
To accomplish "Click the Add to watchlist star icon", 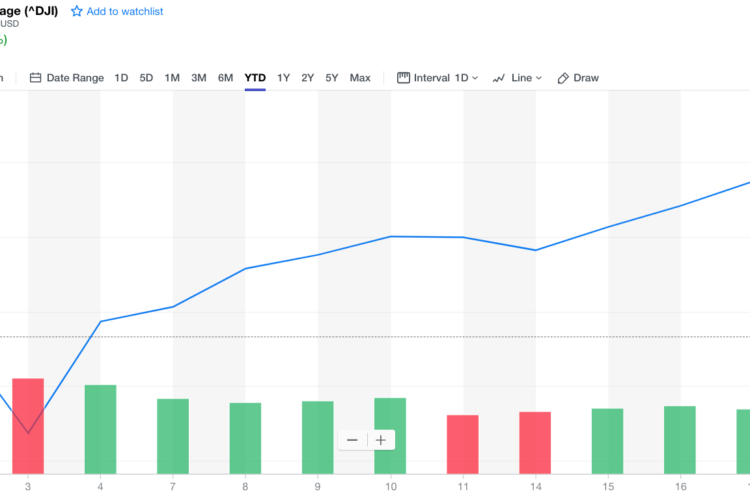I will [76, 12].
